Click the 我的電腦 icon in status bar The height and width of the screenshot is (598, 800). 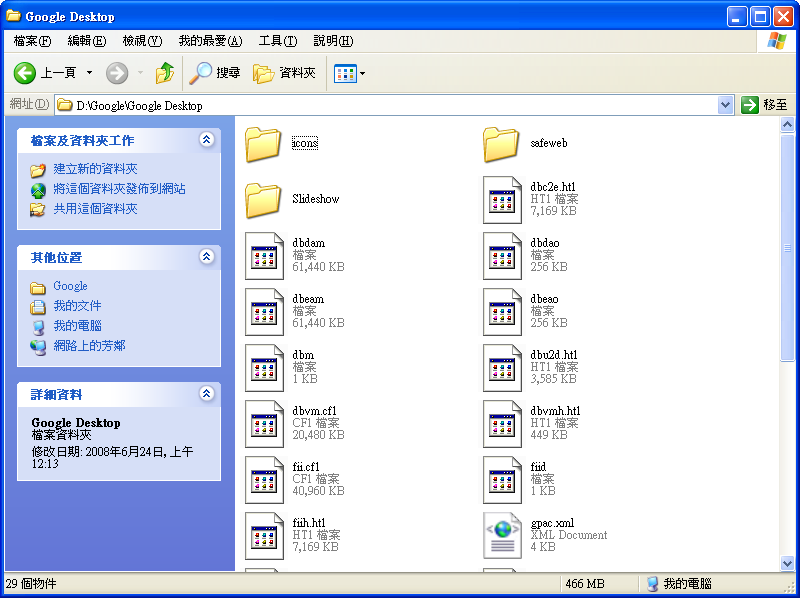(x=653, y=584)
